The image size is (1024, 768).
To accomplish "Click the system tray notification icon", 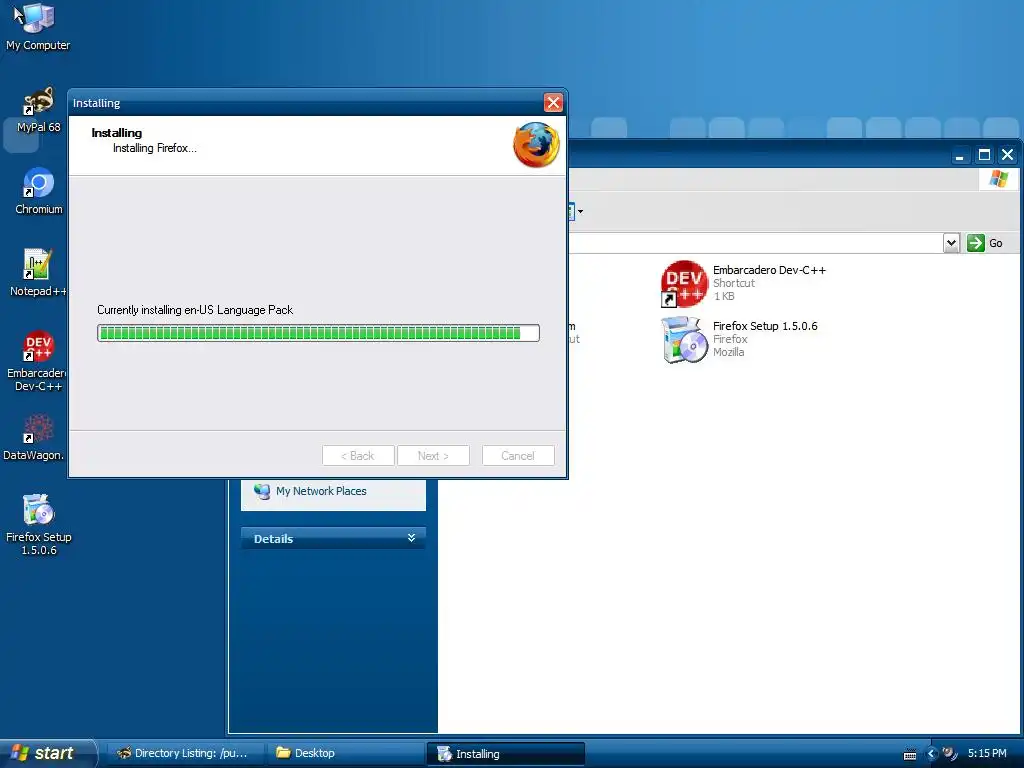I will [950, 754].
